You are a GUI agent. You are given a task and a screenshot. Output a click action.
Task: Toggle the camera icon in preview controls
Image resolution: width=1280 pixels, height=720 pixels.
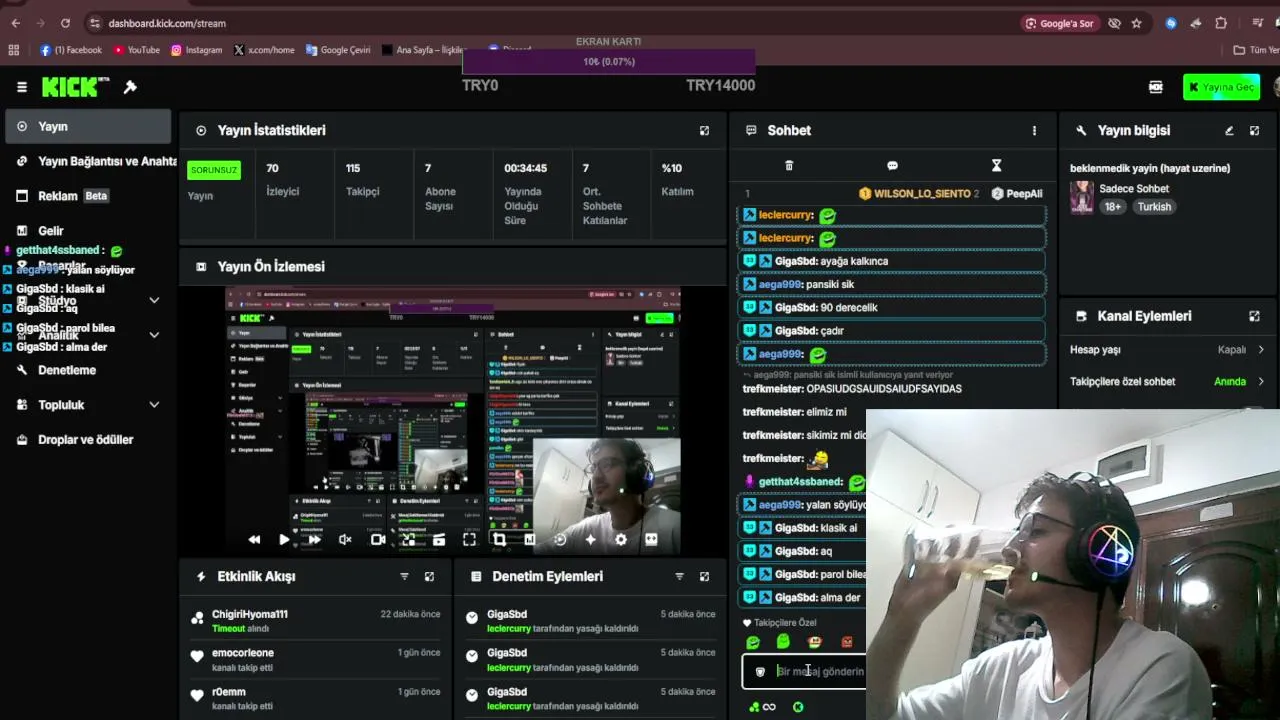[378, 539]
